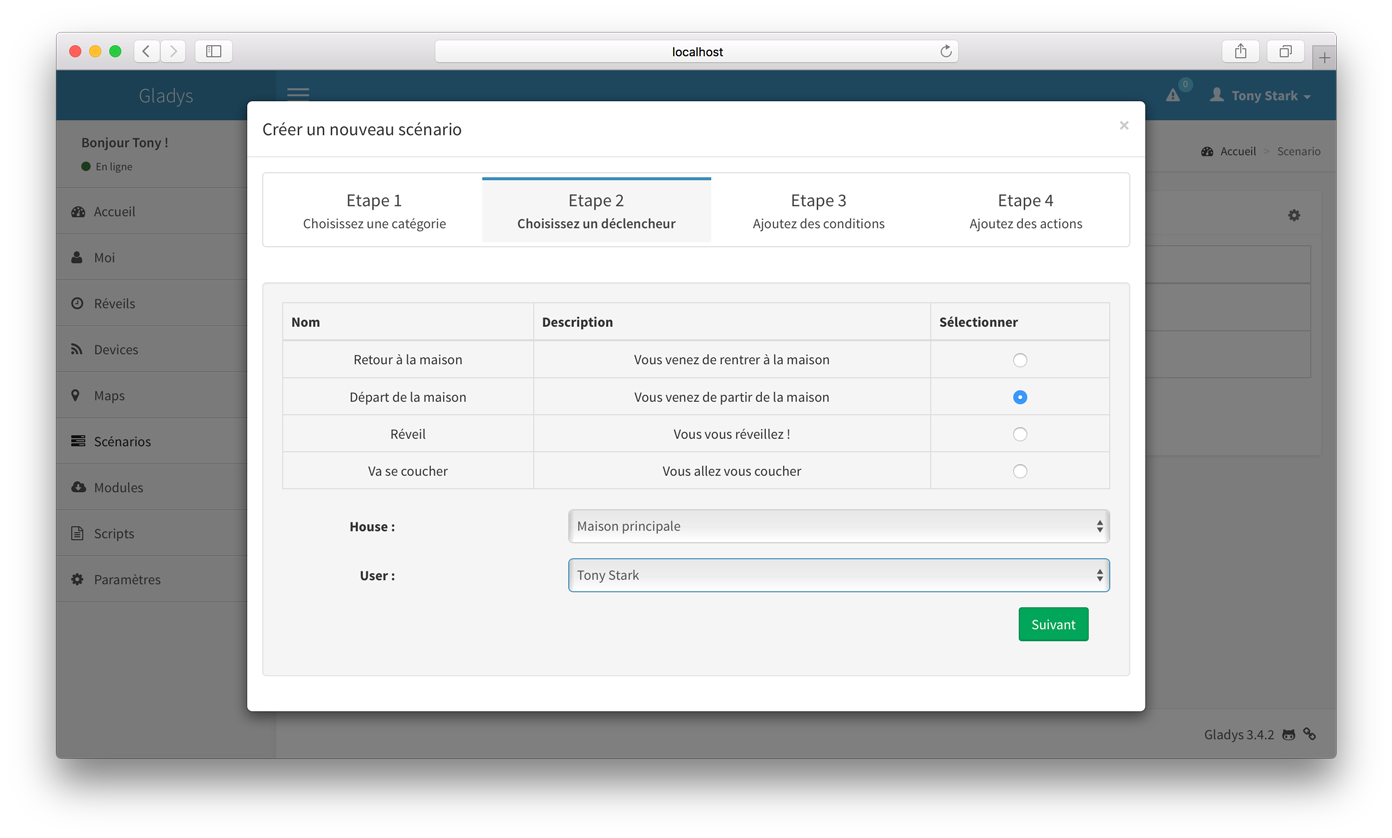1392x838 pixels.
Task: Click the 'Gladys 3.4.2' version text
Action: (1239, 735)
